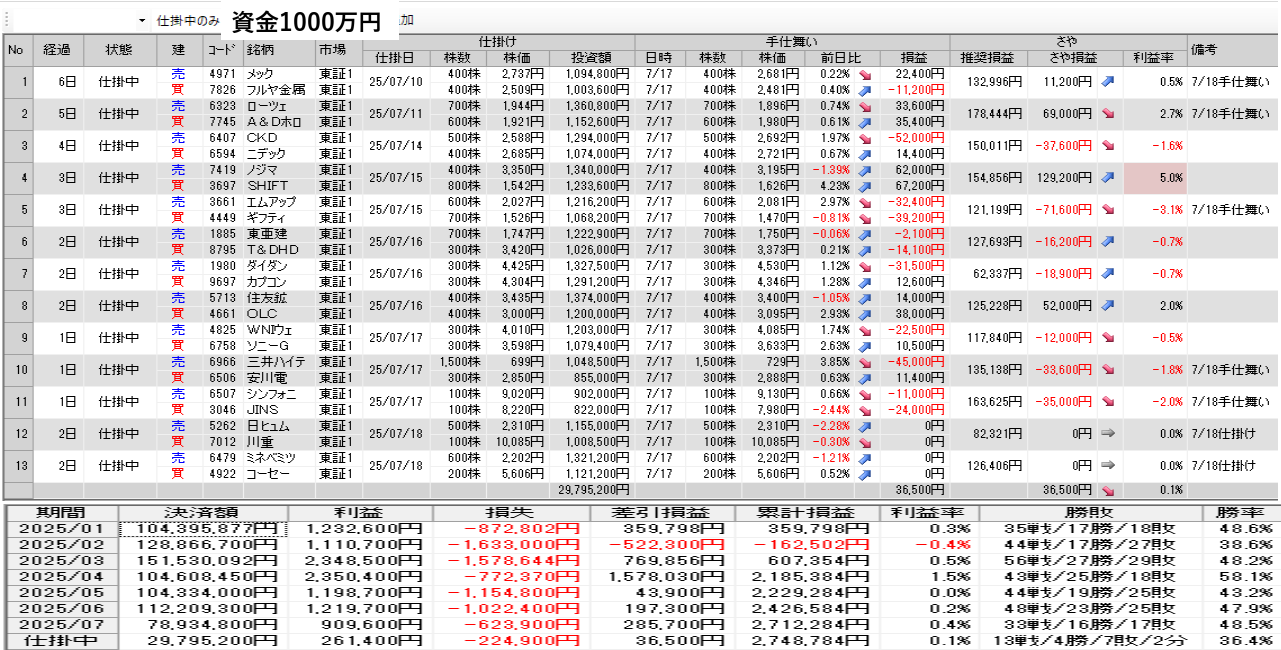Click the gray right arrow in row 12's さや column
Image resolution: width=1281 pixels, height=650 pixels.
tap(1108, 434)
